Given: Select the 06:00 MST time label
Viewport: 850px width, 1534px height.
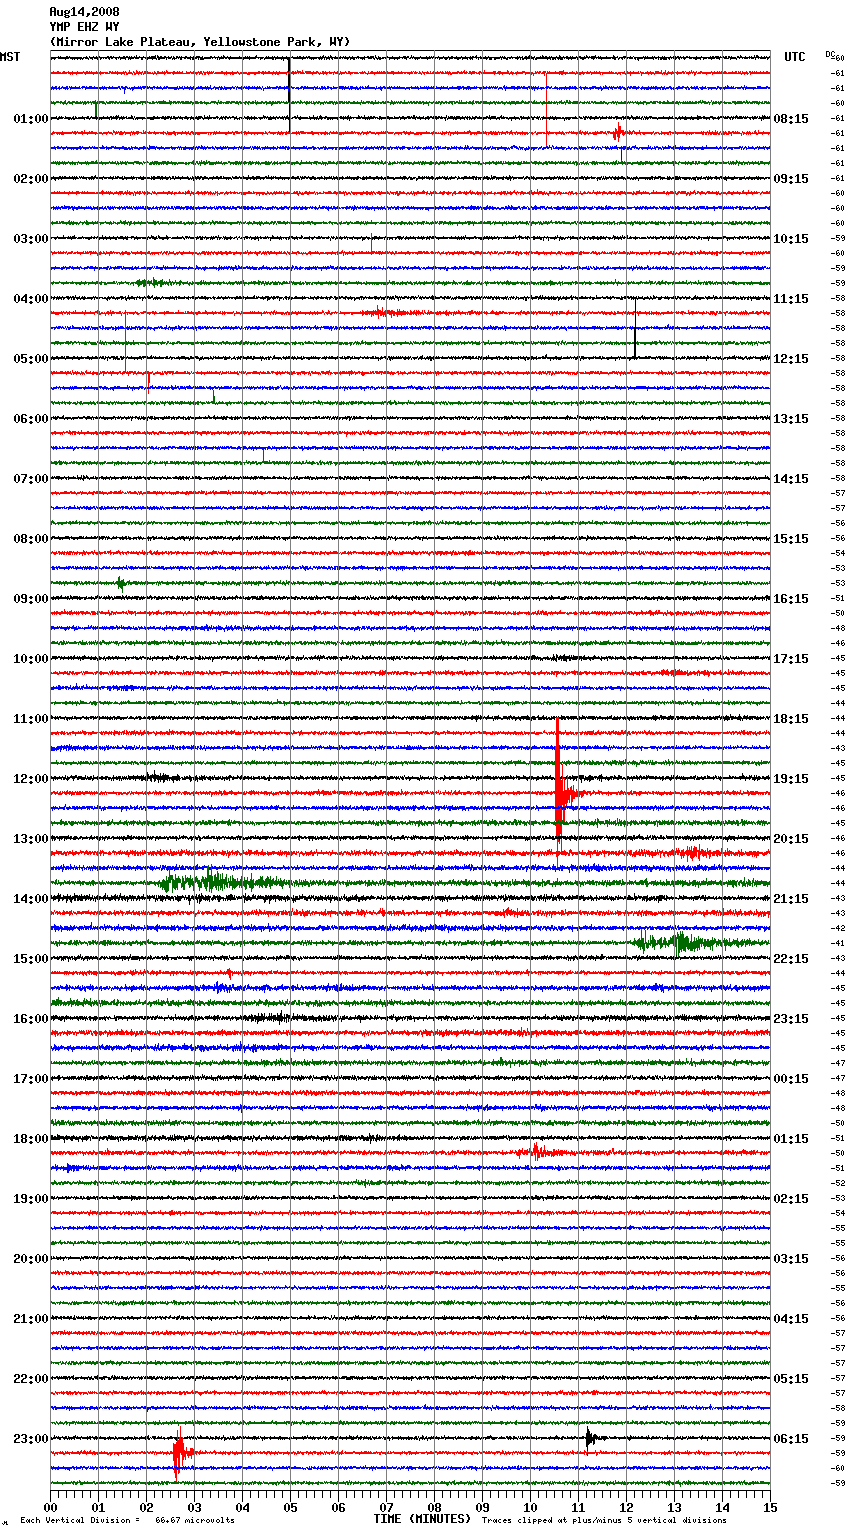Looking at the screenshot, I should tap(31, 418).
